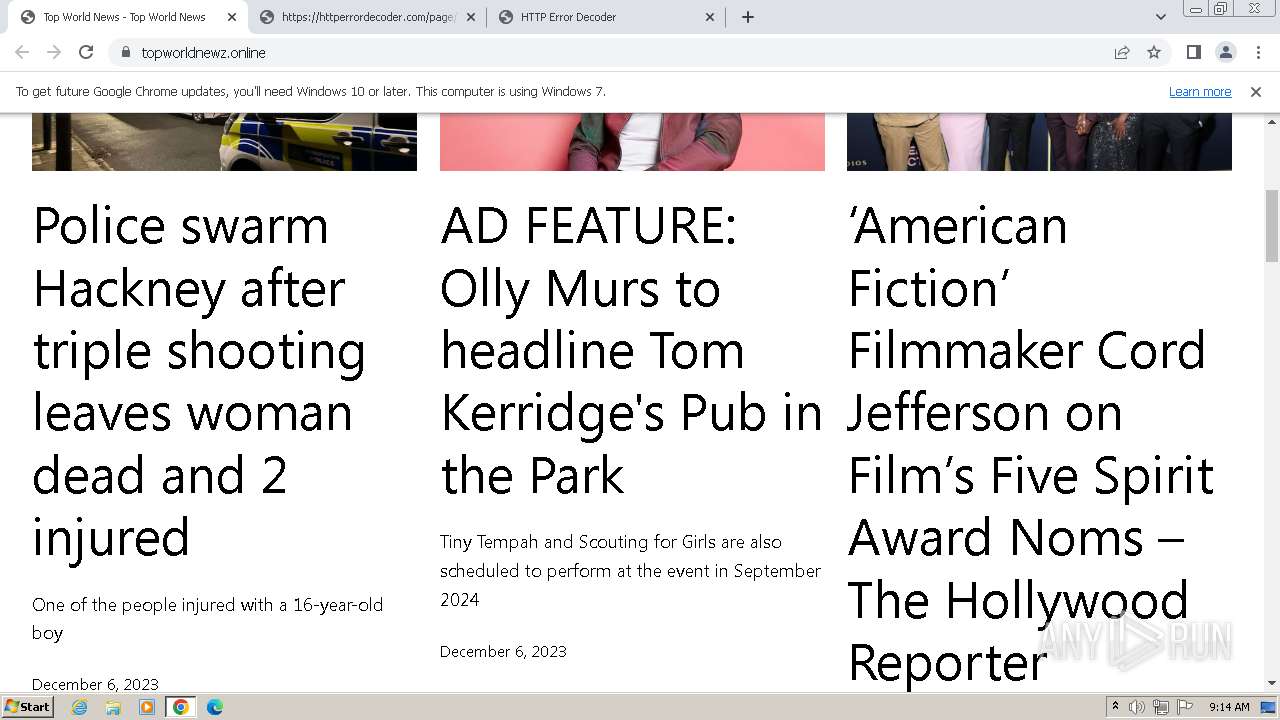This screenshot has height=720, width=1280.
Task: Click the 9:14 AM system clock
Action: click(1229, 707)
